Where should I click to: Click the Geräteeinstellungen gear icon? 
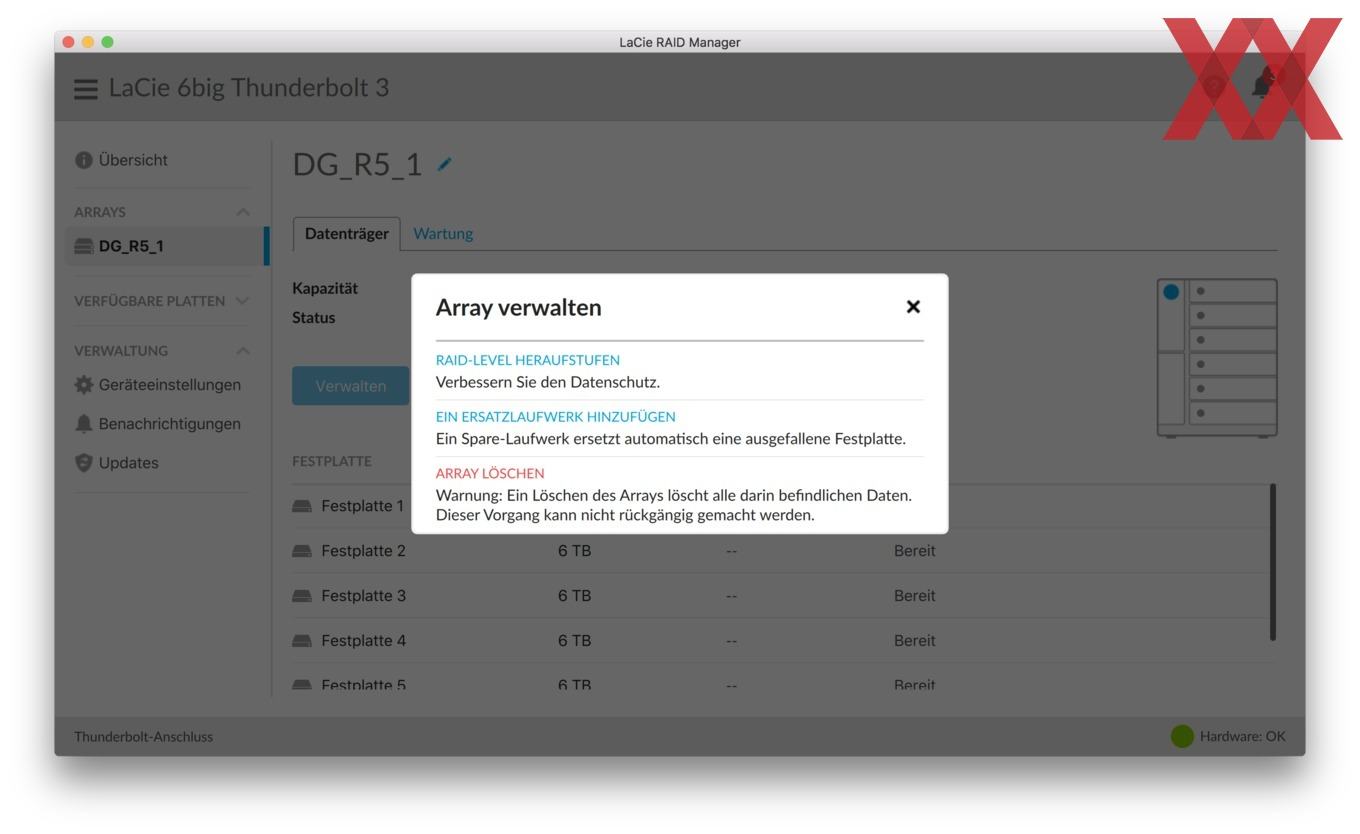click(x=84, y=385)
